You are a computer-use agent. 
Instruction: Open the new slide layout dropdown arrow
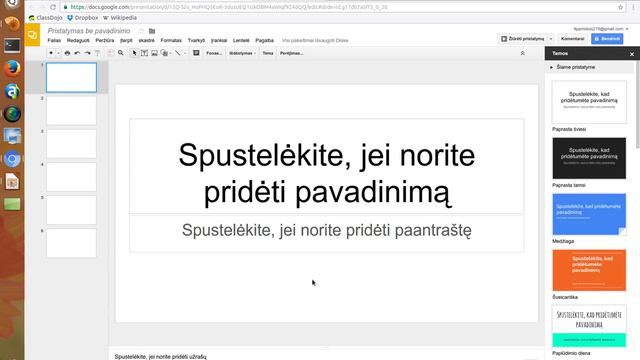[x=58, y=53]
